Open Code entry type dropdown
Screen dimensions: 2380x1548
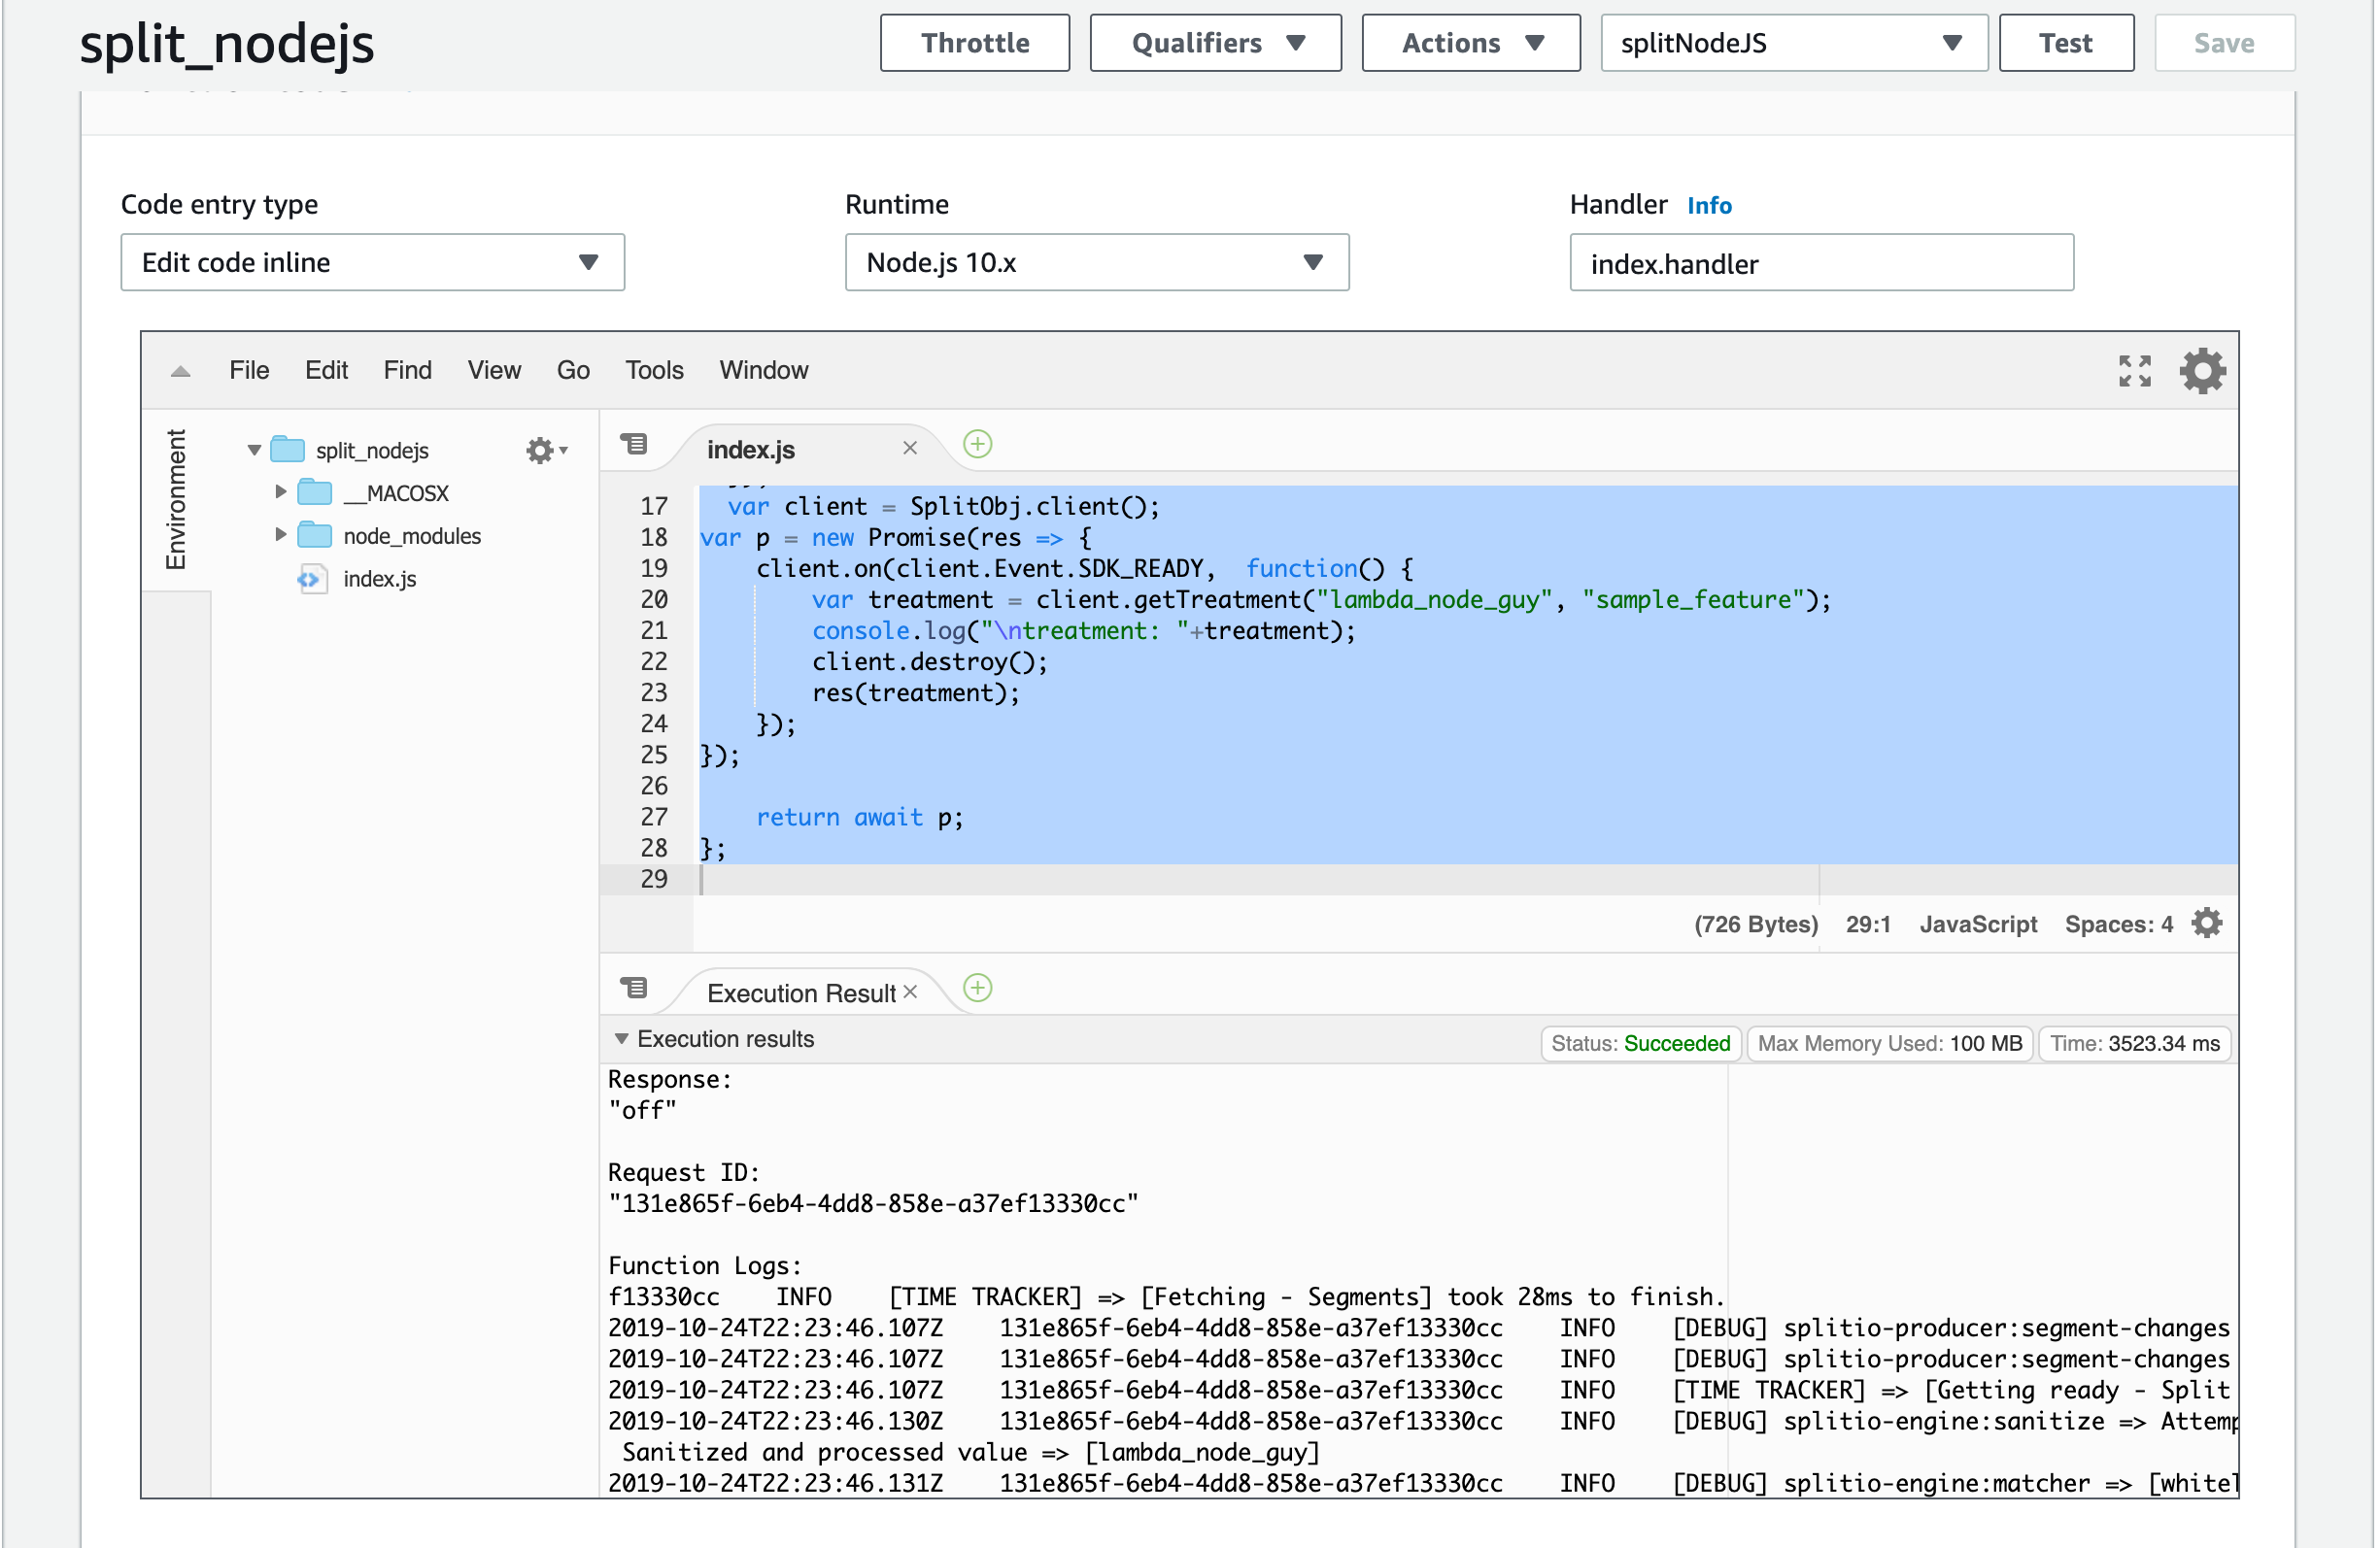tap(372, 262)
